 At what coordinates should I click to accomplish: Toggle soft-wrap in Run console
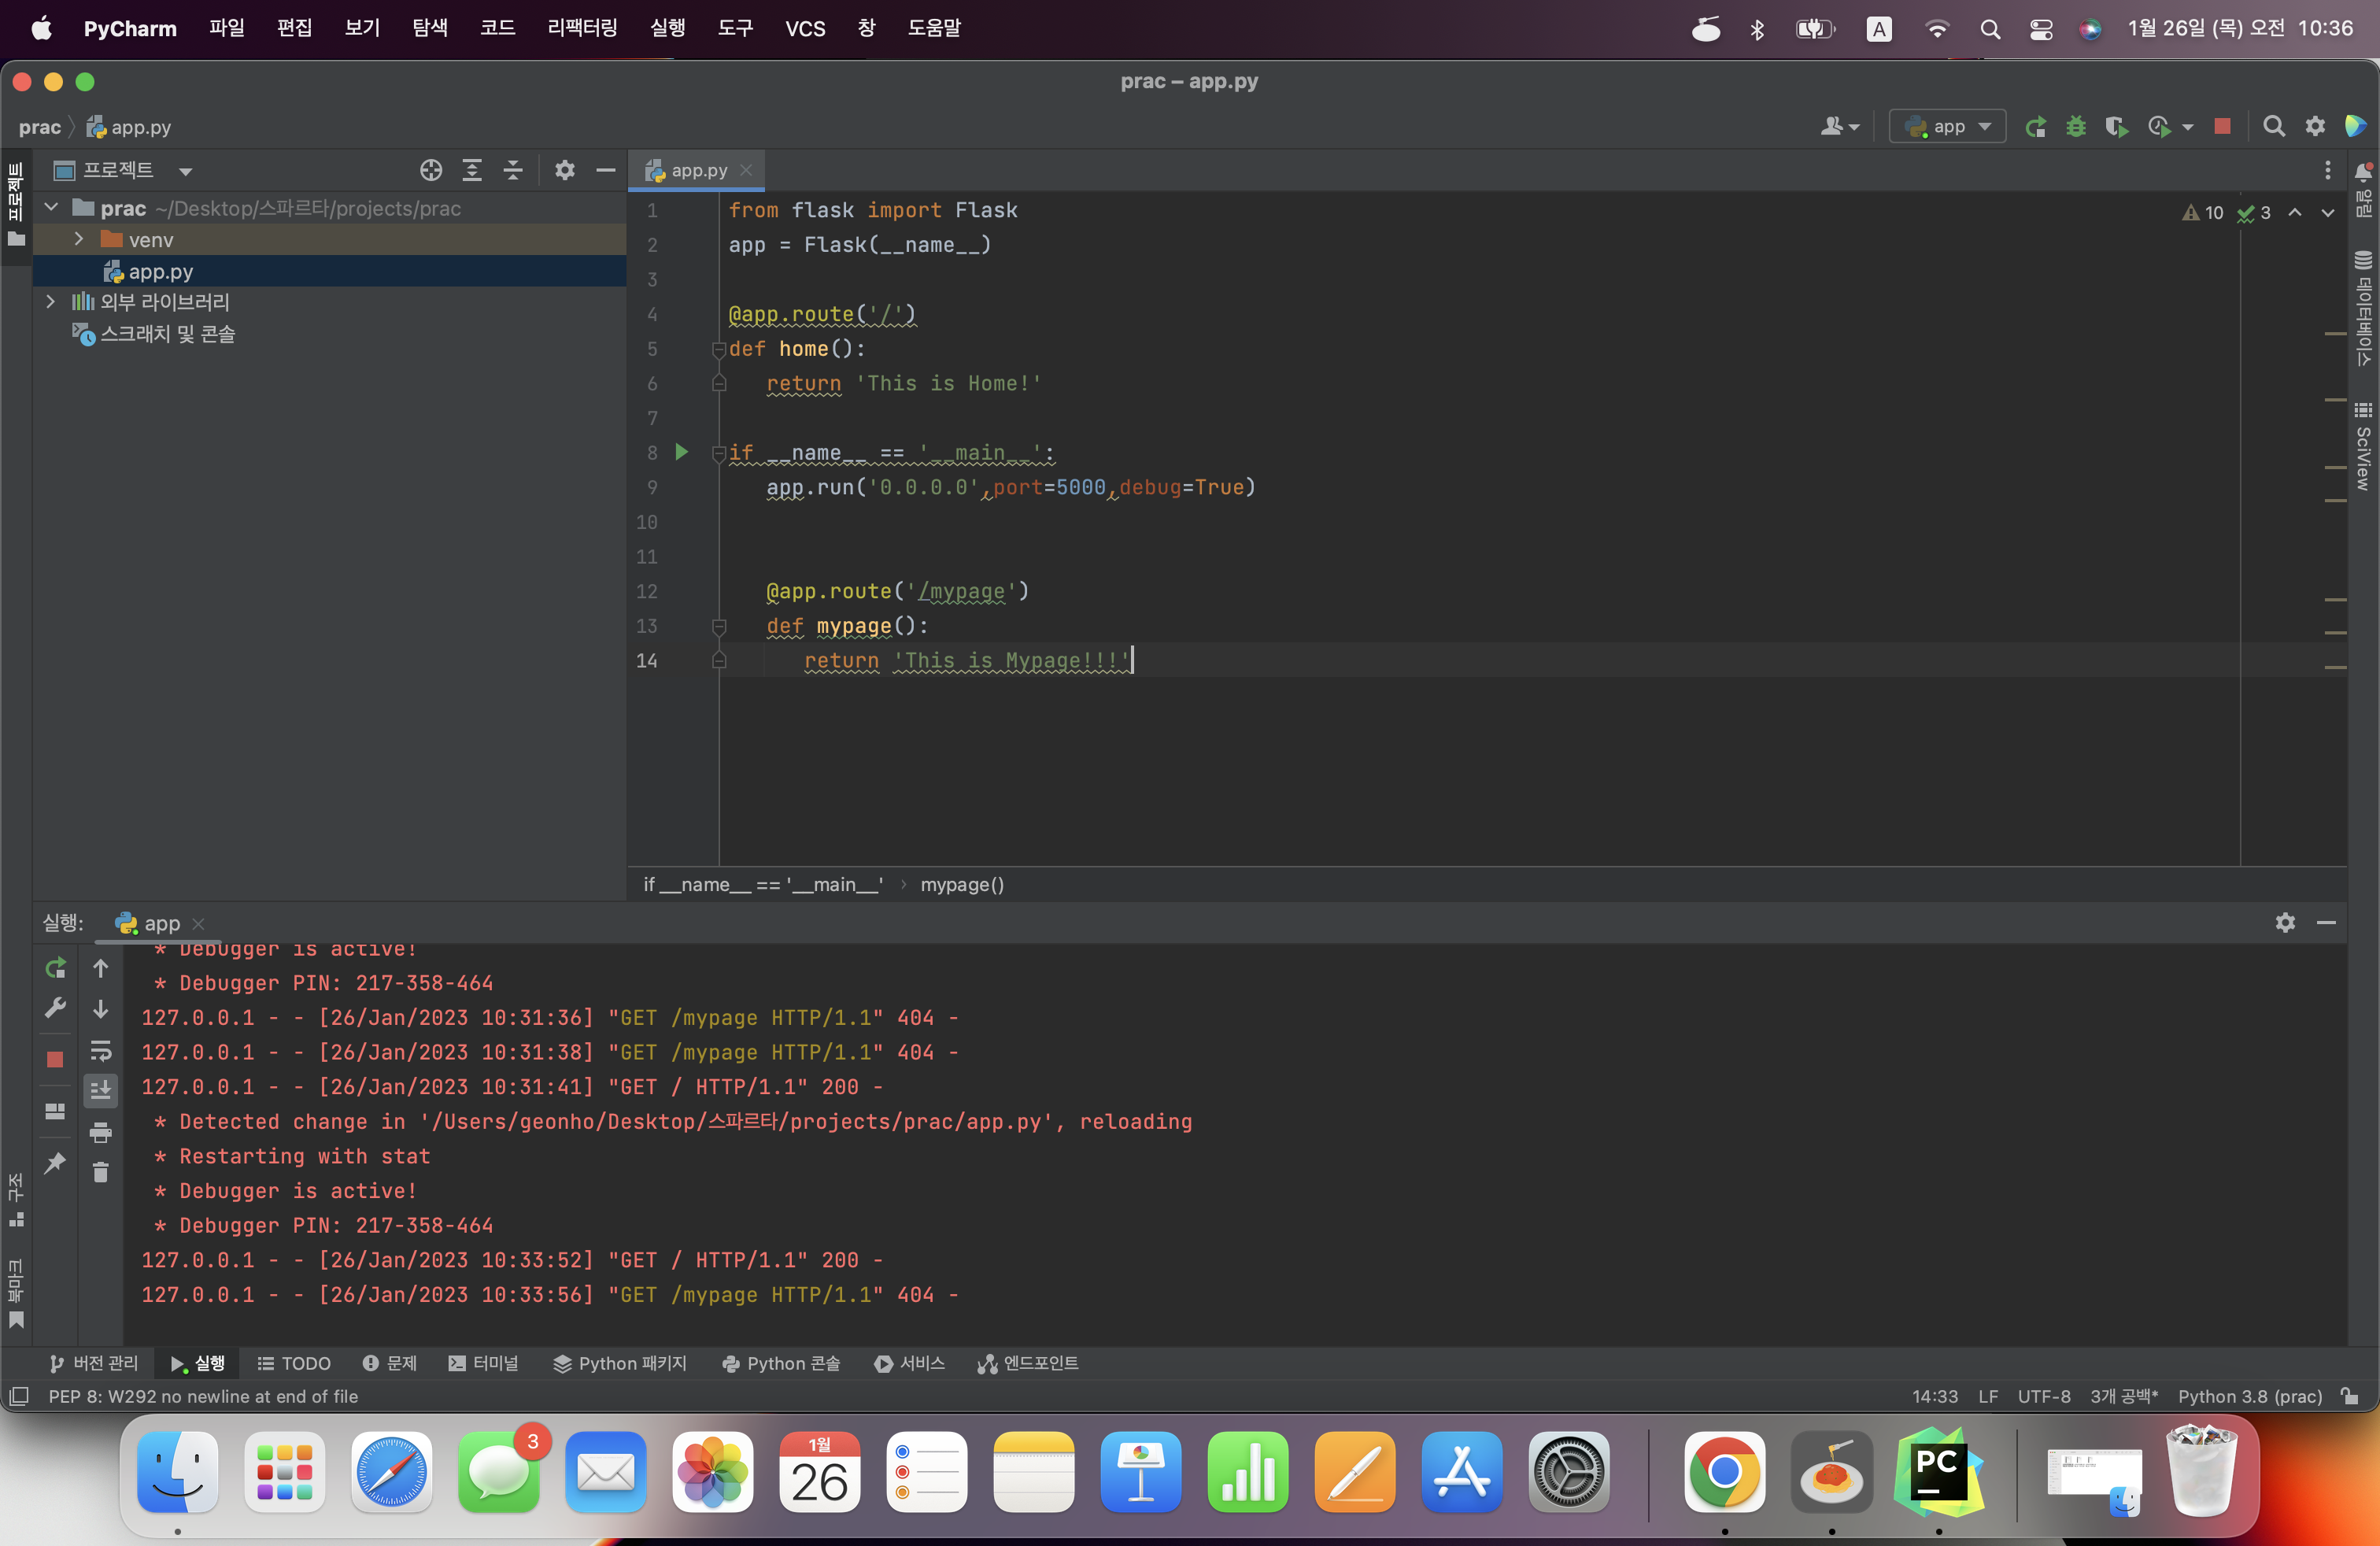(x=101, y=1050)
